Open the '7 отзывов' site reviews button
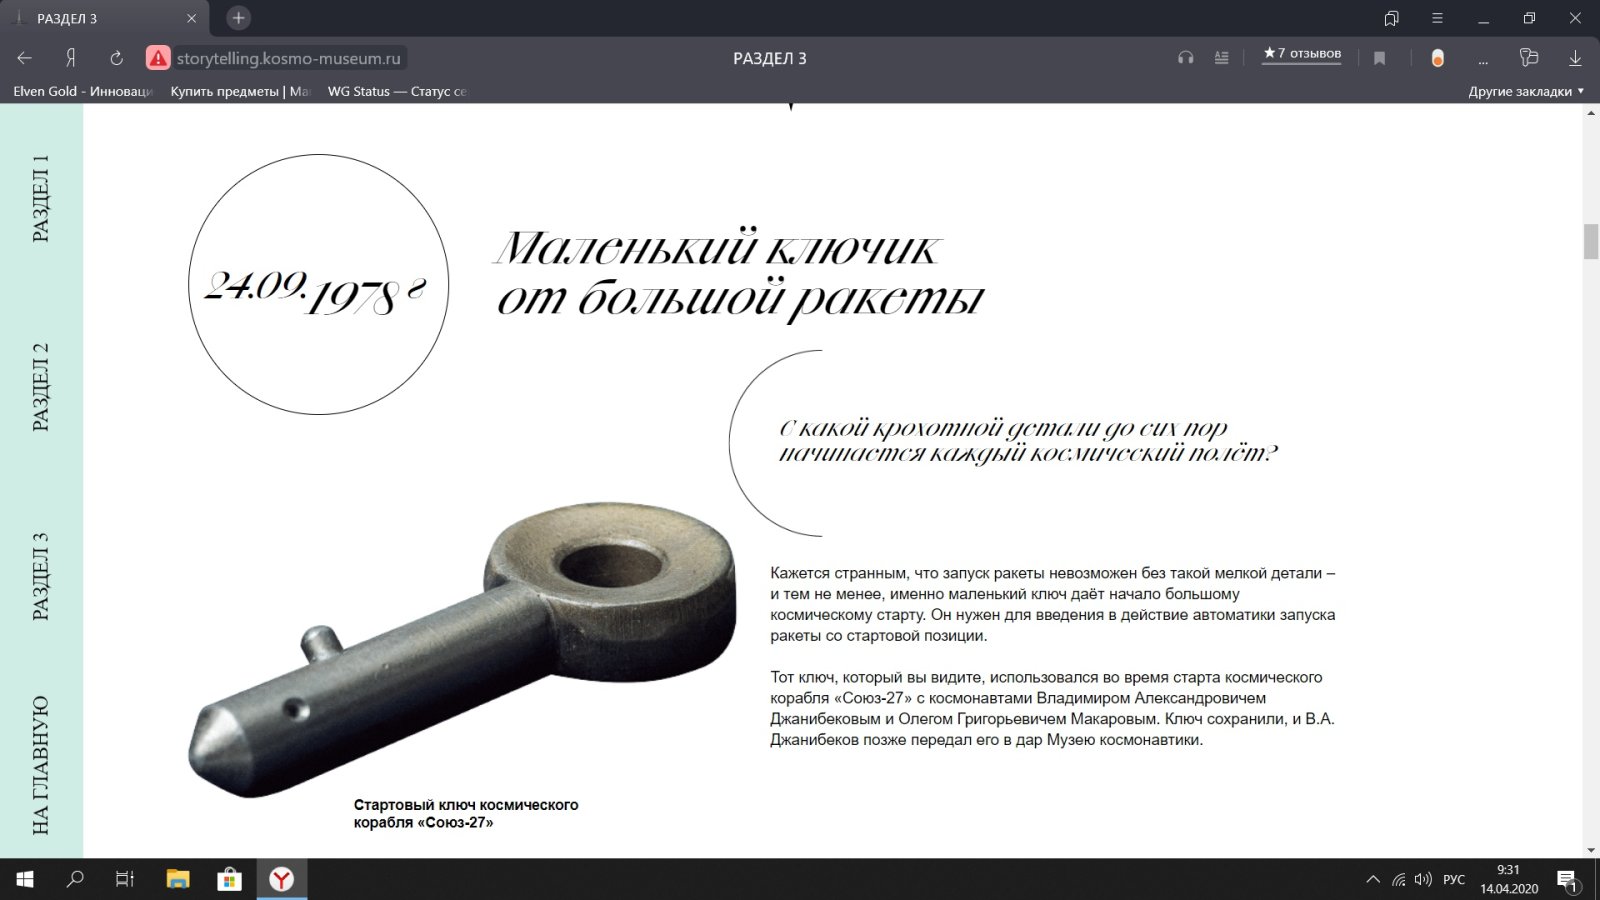 pyautogui.click(x=1302, y=54)
